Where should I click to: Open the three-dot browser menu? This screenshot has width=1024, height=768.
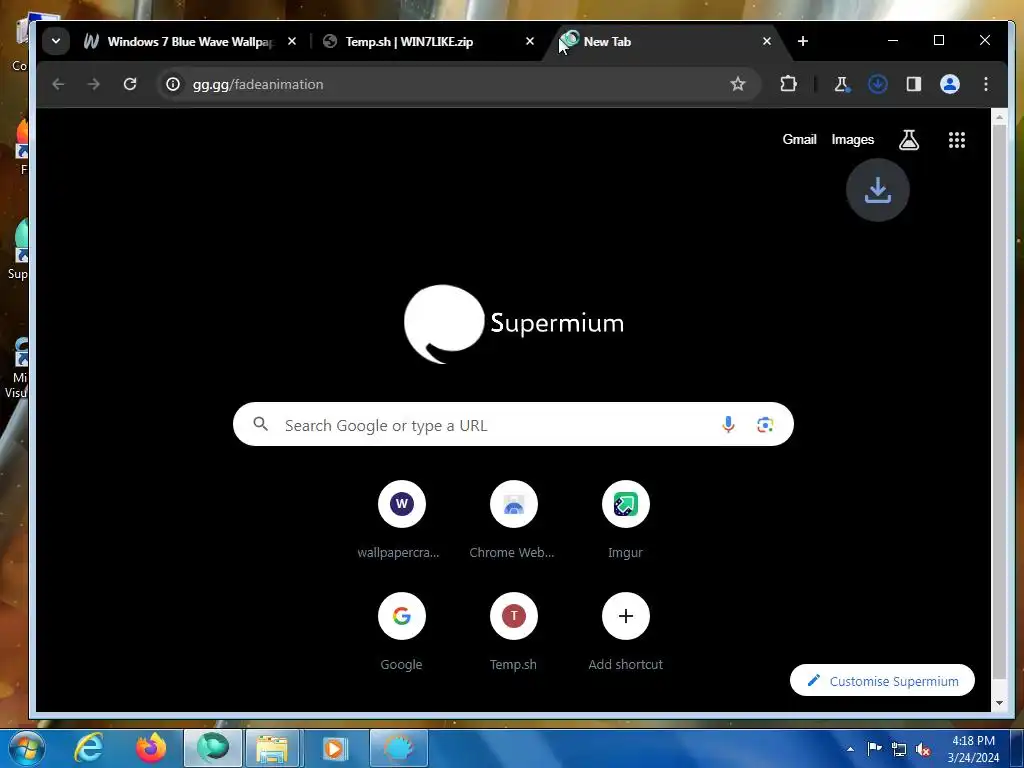(985, 84)
